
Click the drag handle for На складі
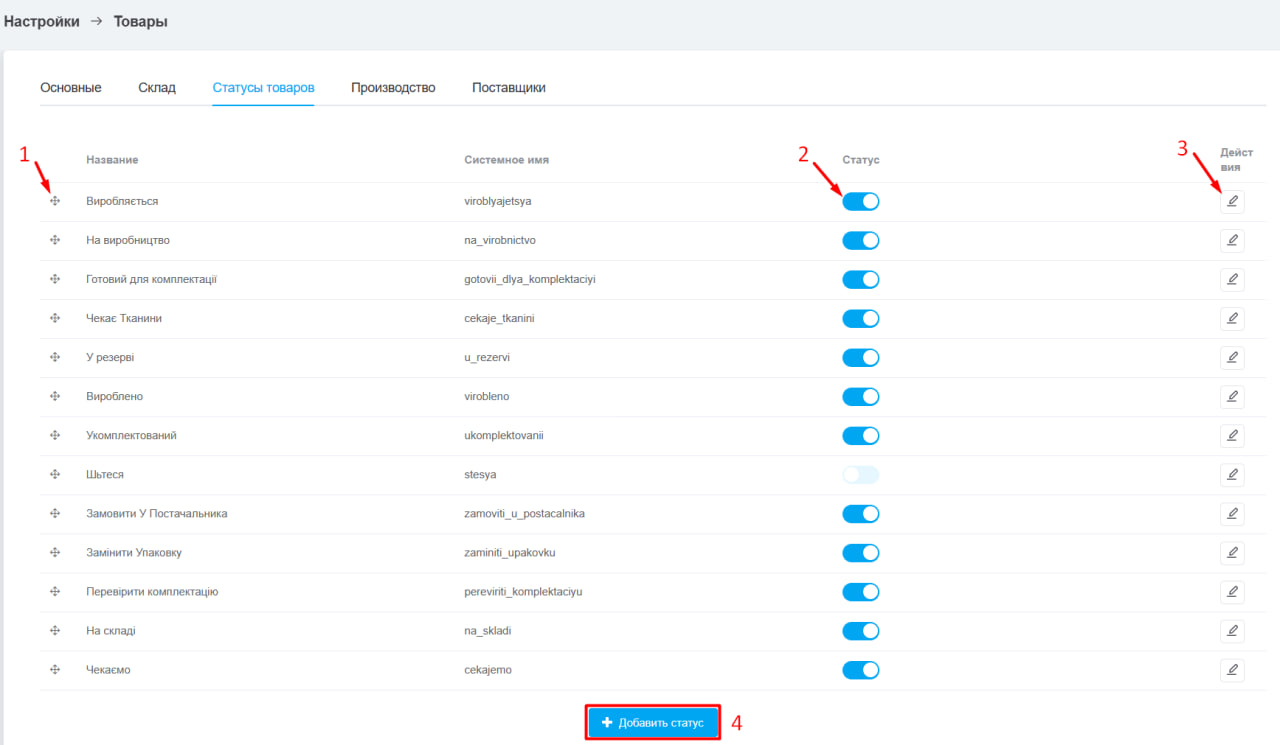coord(55,630)
